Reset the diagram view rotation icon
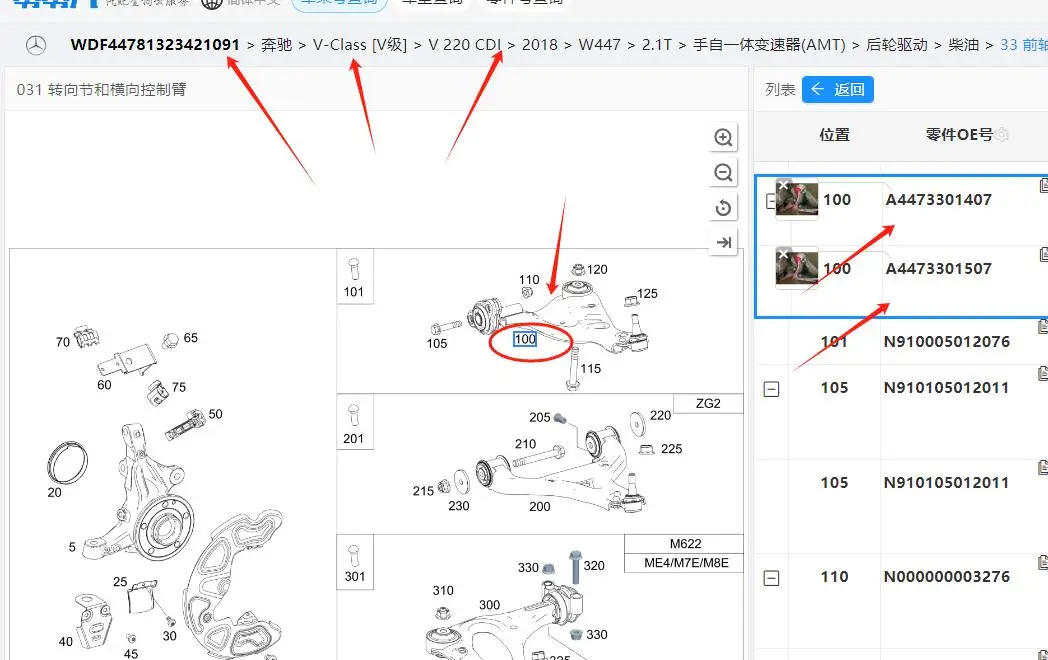Viewport: 1048px width, 660px height. pos(723,208)
